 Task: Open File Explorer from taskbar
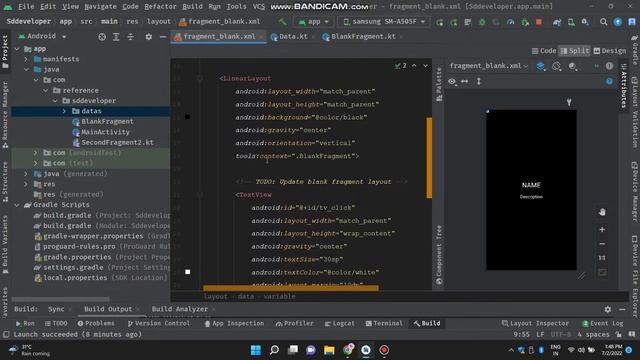pos(329,350)
